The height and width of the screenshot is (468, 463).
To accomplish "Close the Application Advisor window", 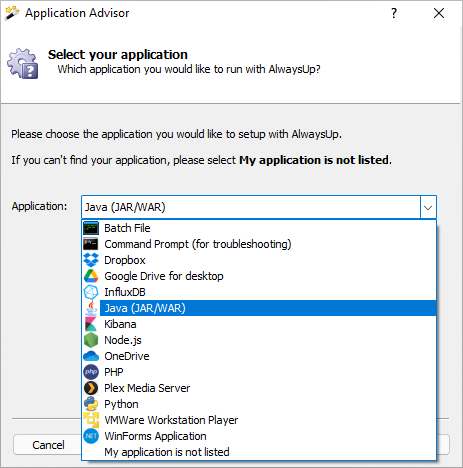I will pos(439,13).
